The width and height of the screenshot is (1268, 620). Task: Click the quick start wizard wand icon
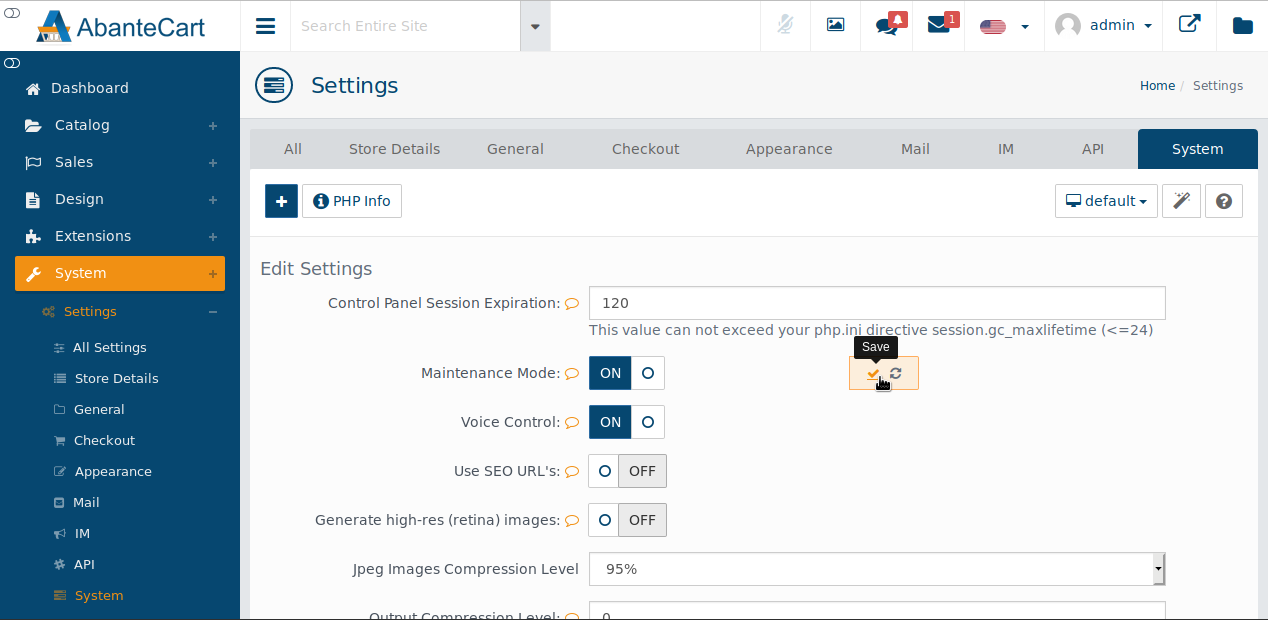1181,201
